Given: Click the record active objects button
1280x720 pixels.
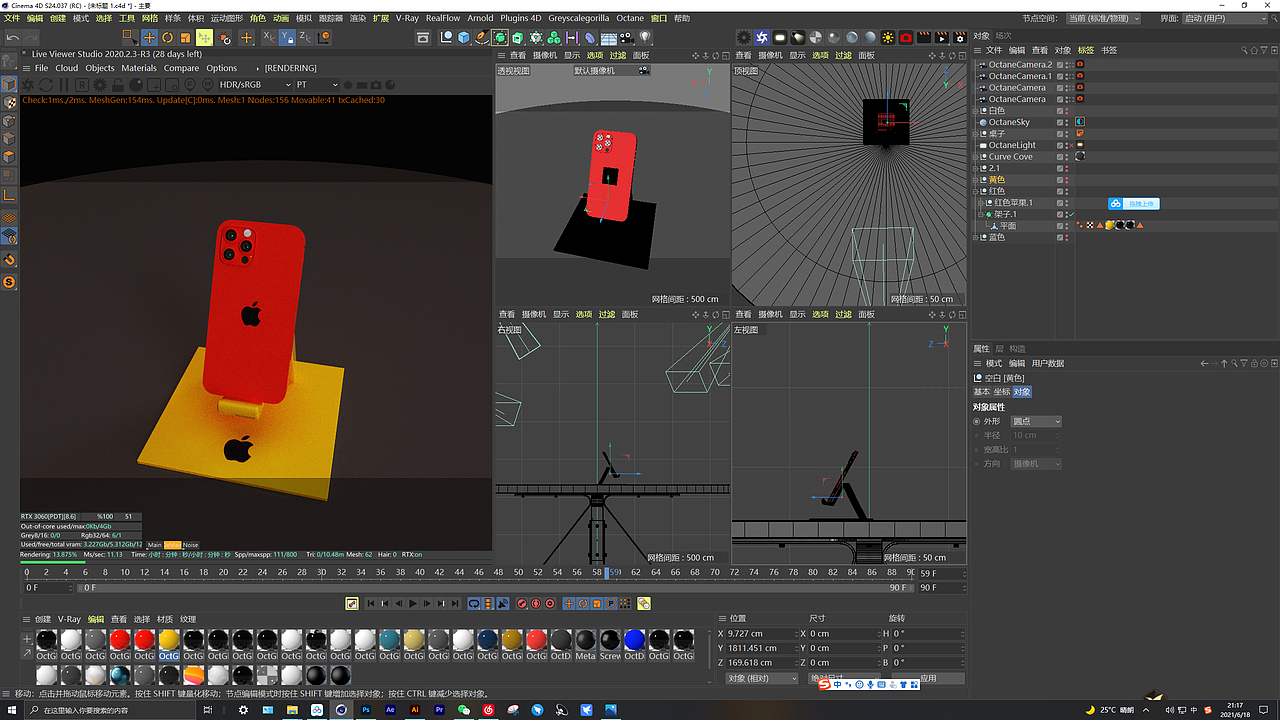Looking at the screenshot, I should (521, 604).
